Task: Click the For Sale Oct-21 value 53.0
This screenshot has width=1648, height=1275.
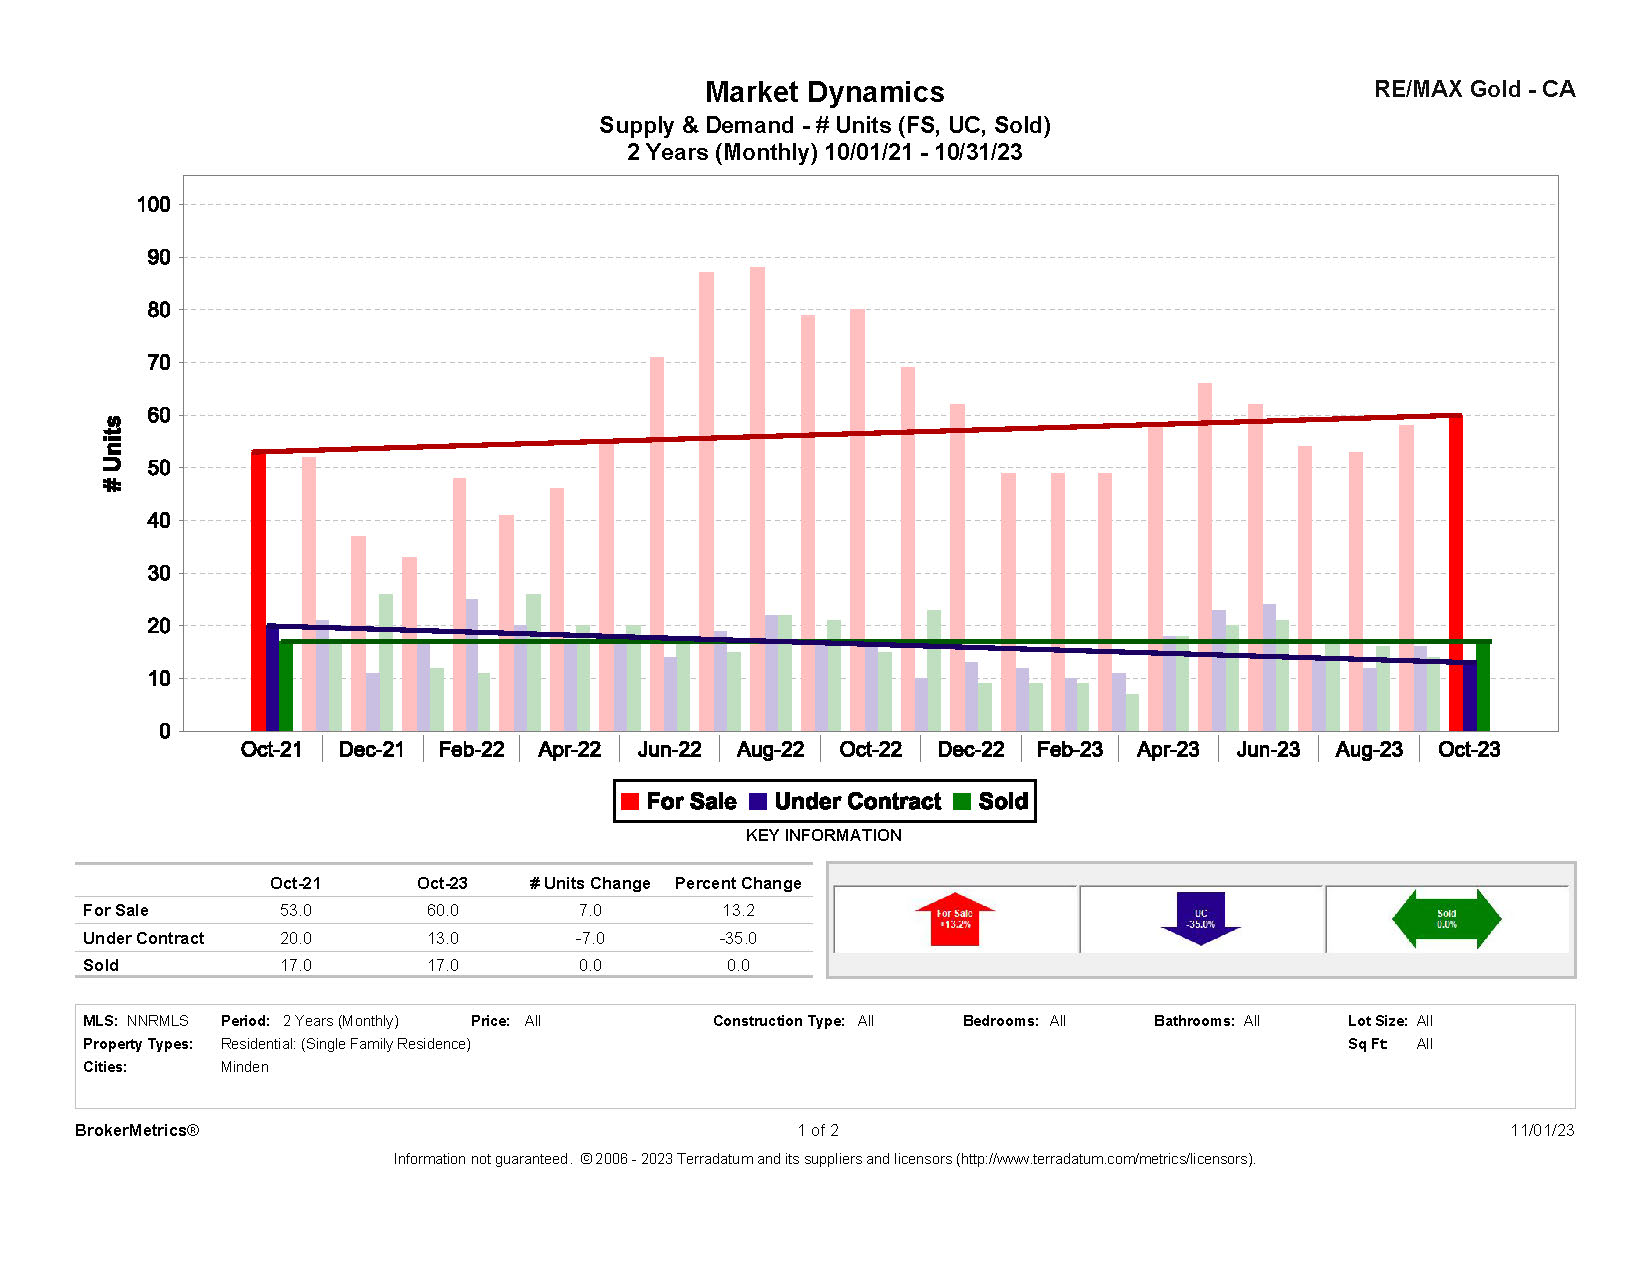Action: click(296, 910)
